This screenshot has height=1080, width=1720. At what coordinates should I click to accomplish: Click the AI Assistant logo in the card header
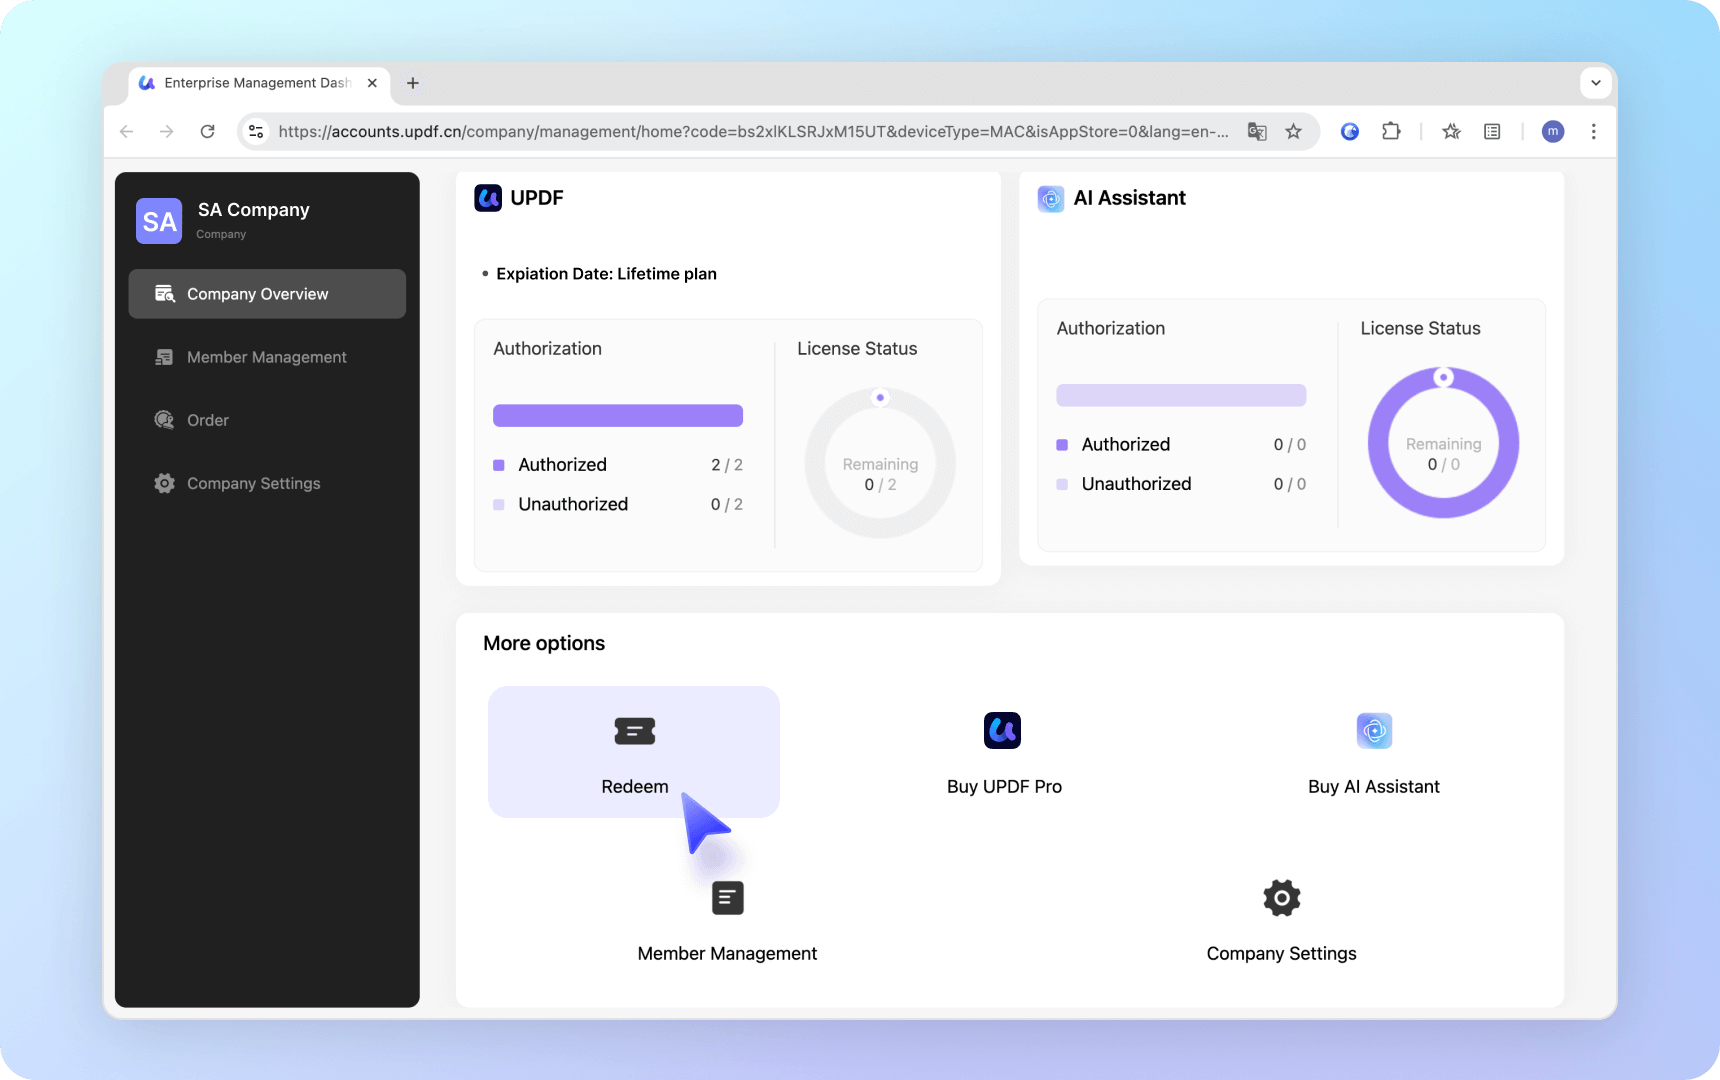tap(1051, 198)
